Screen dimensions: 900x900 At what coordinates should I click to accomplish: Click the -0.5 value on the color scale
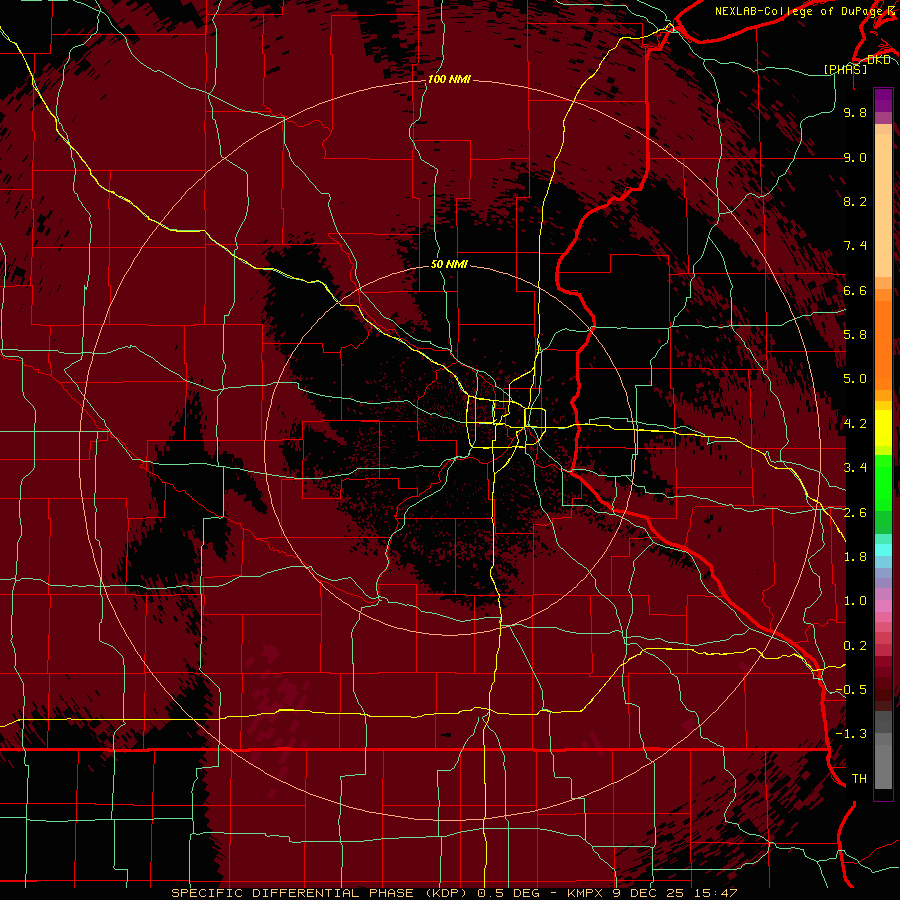pos(851,690)
